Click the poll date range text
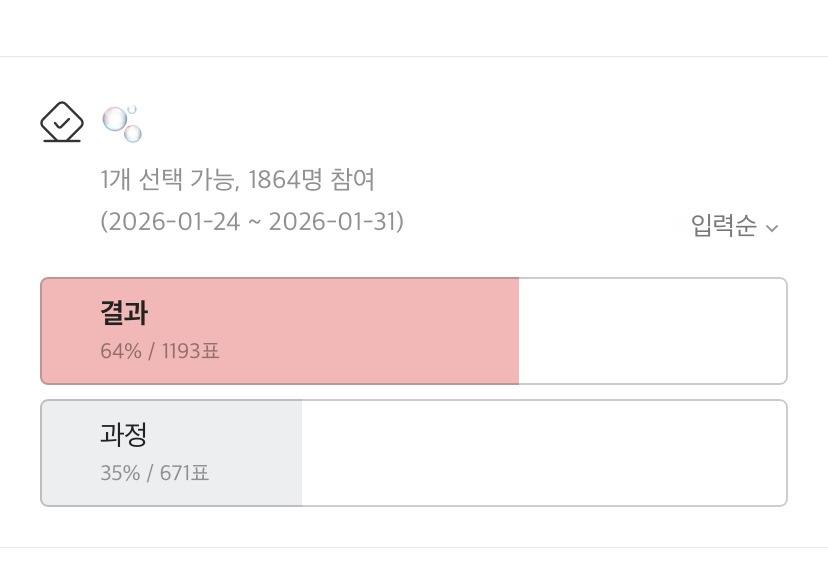828x574 pixels. click(x=252, y=222)
